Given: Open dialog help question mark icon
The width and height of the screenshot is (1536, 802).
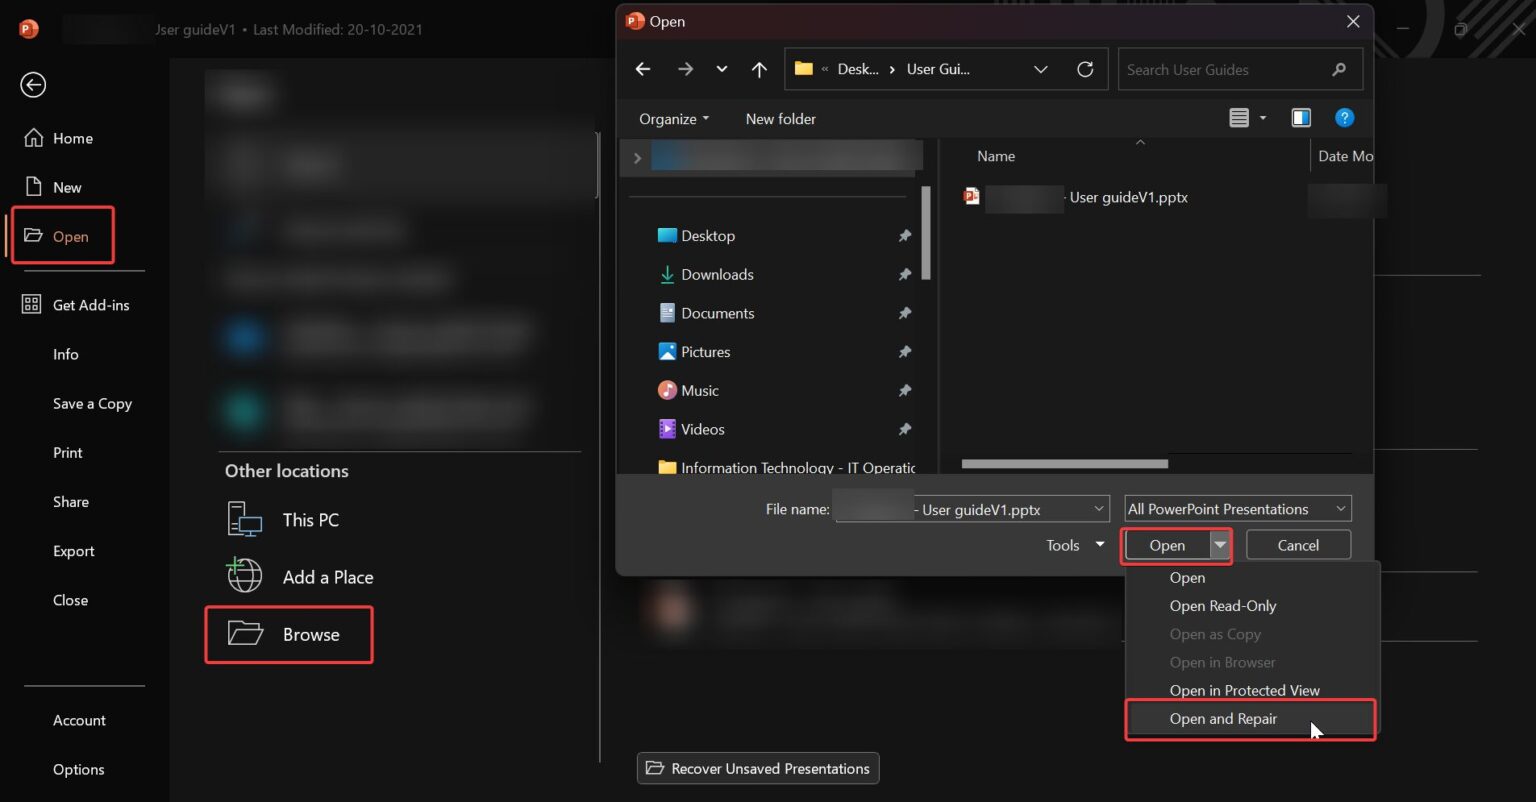Looking at the screenshot, I should (x=1345, y=118).
